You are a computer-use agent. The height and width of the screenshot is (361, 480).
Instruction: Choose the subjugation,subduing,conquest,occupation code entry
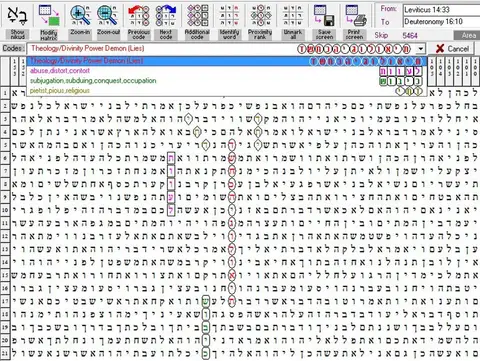pyautogui.click(x=227, y=81)
